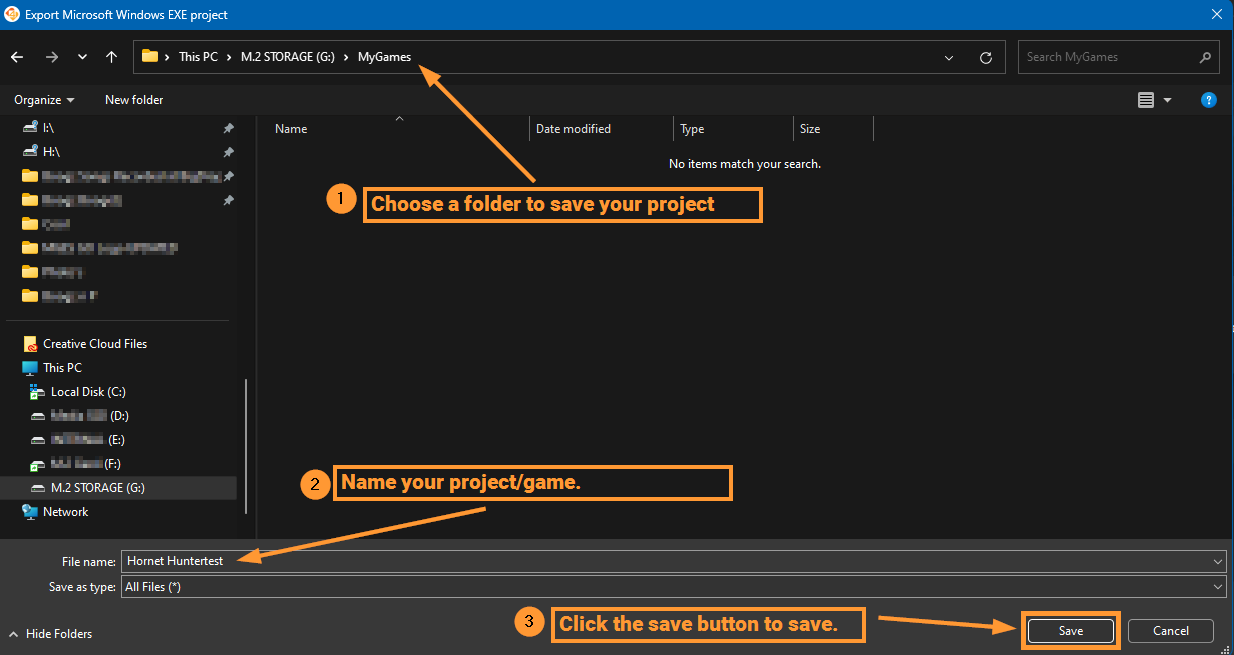Click the Save button
This screenshot has height=655, width=1234.
[x=1070, y=630]
